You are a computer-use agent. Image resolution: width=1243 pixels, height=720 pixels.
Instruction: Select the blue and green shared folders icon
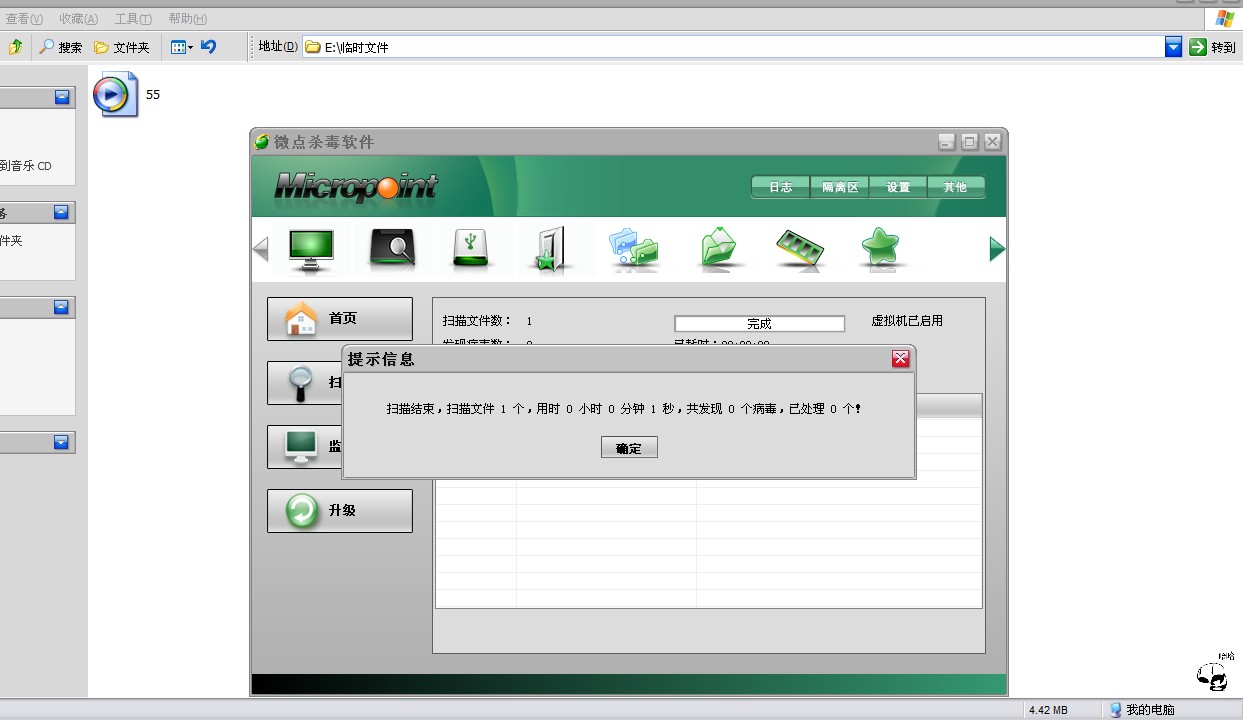(x=633, y=249)
